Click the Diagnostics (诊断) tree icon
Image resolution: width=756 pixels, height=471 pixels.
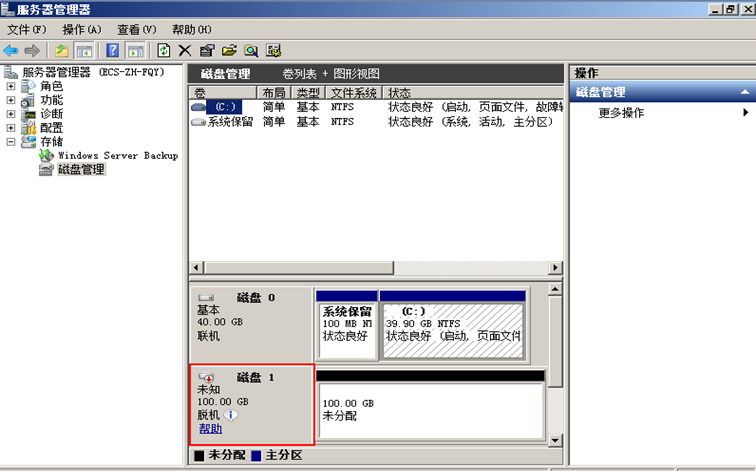pyautogui.click(x=28, y=114)
